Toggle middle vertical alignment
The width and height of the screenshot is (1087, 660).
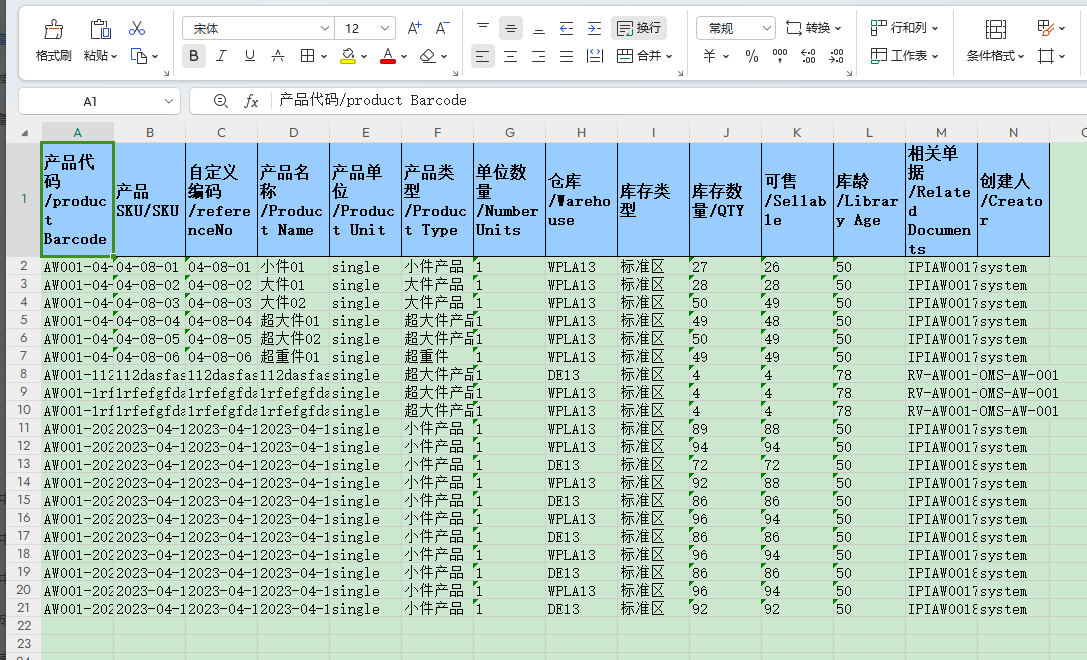(x=511, y=28)
